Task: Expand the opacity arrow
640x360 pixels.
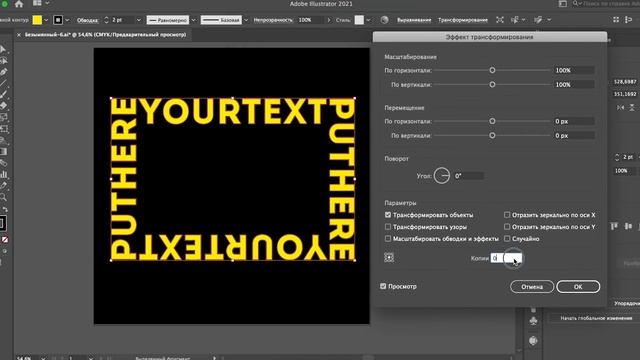Action: (329, 20)
